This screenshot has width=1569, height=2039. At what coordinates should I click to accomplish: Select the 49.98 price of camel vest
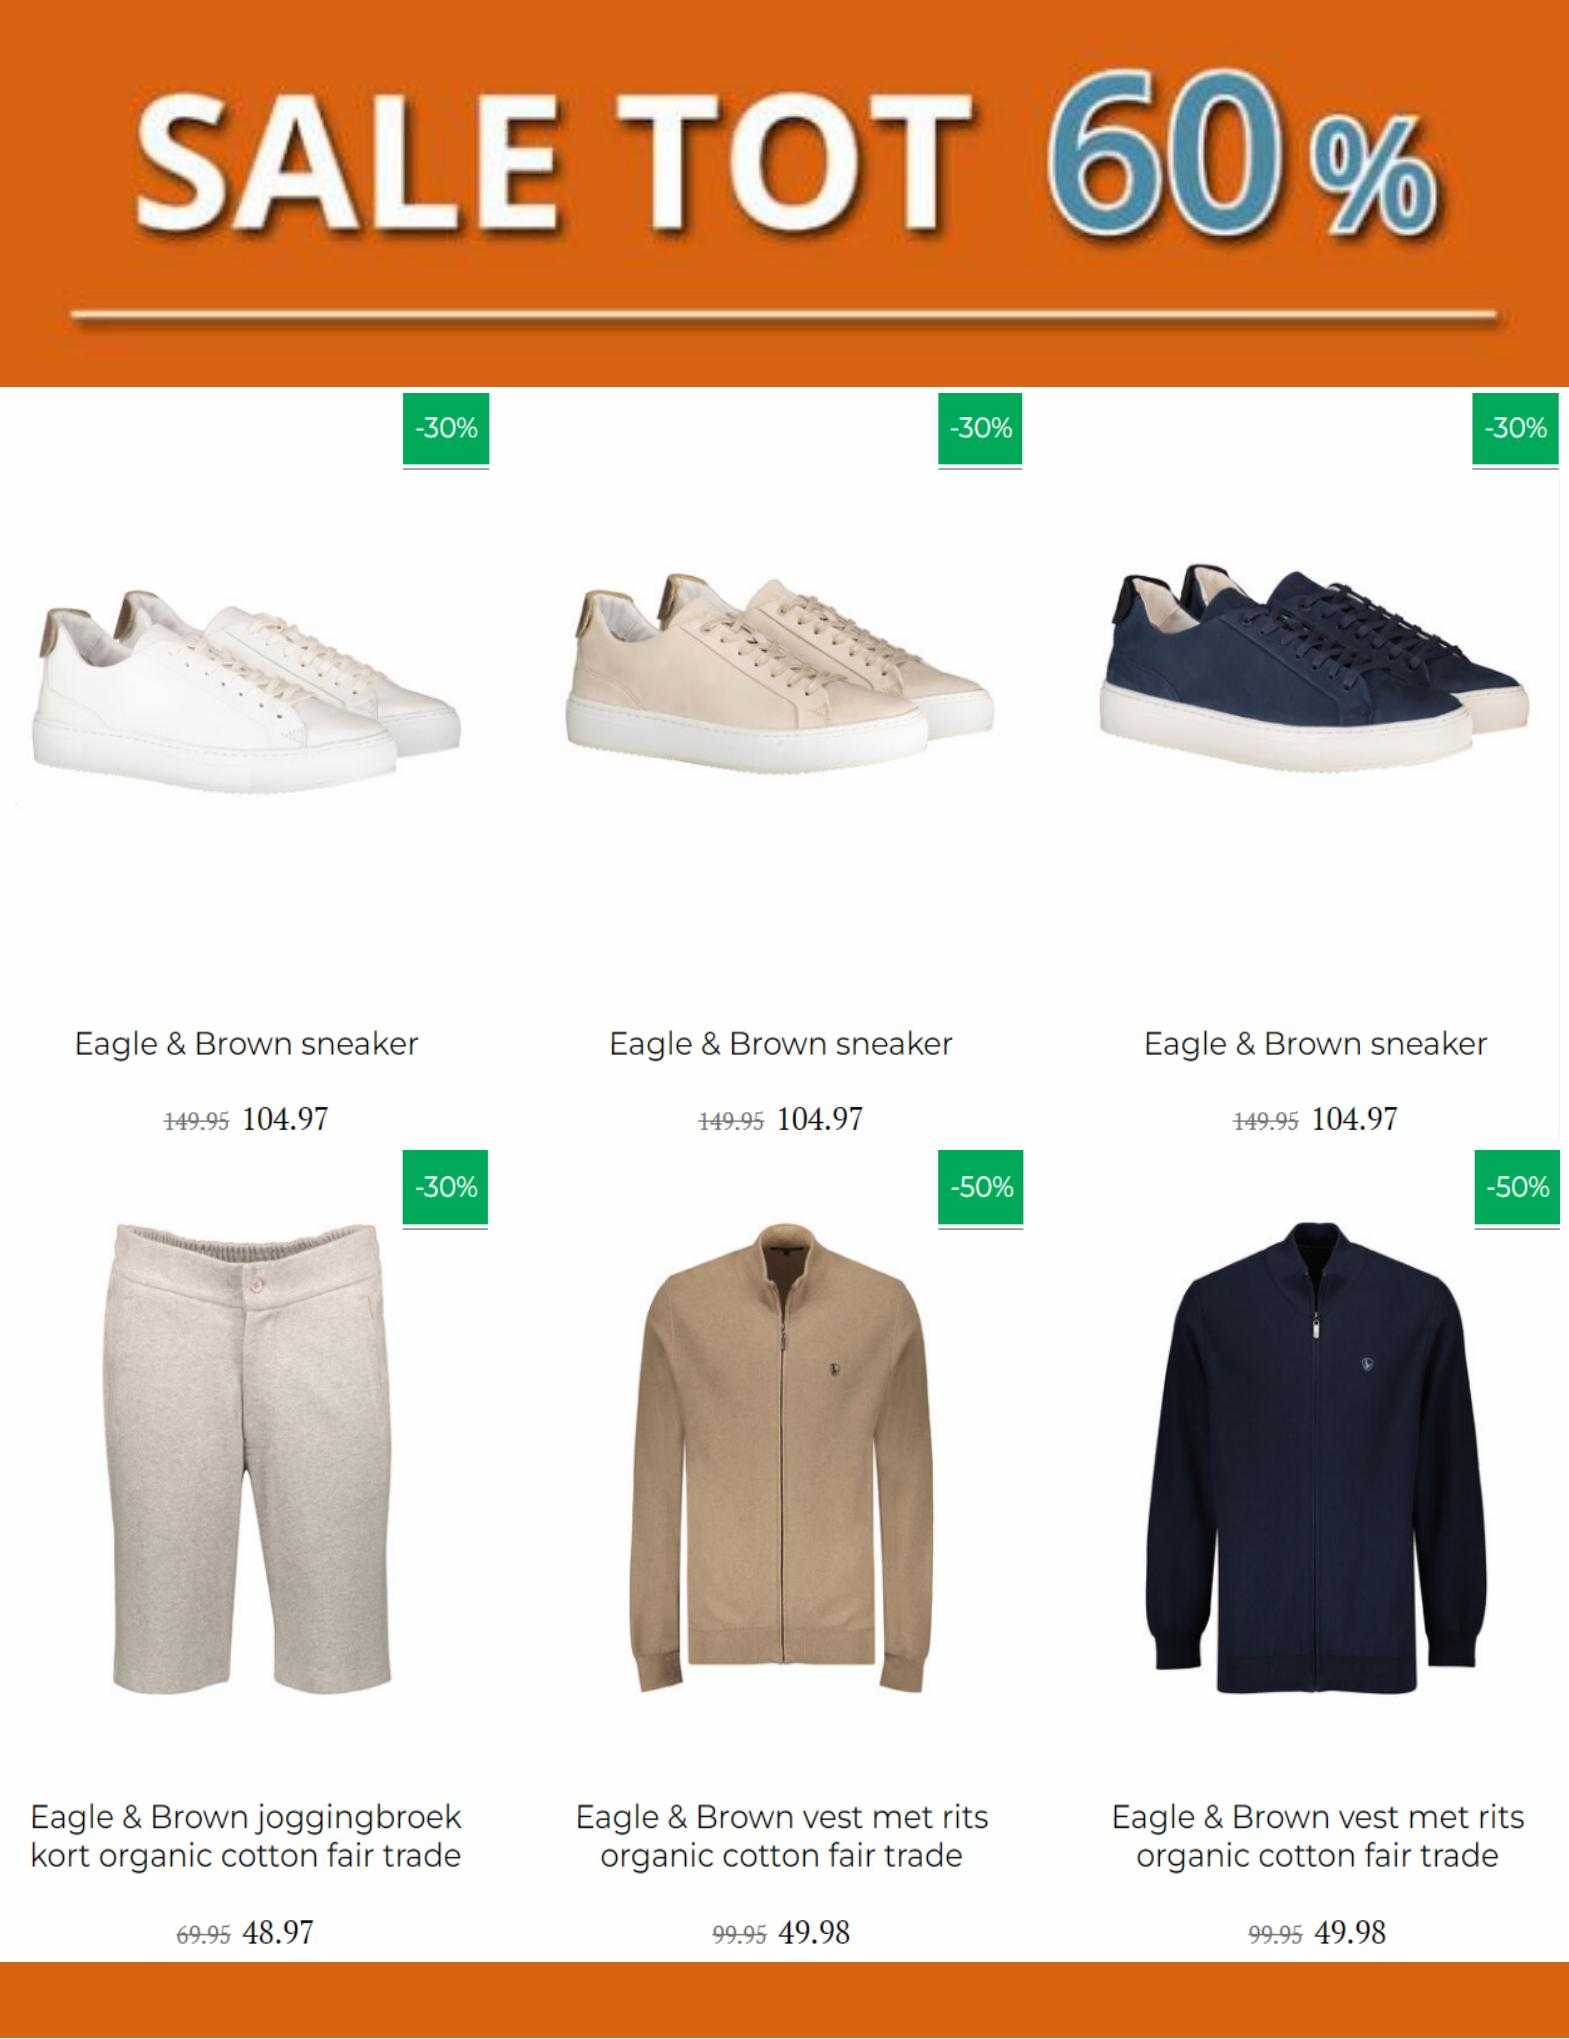(814, 1932)
